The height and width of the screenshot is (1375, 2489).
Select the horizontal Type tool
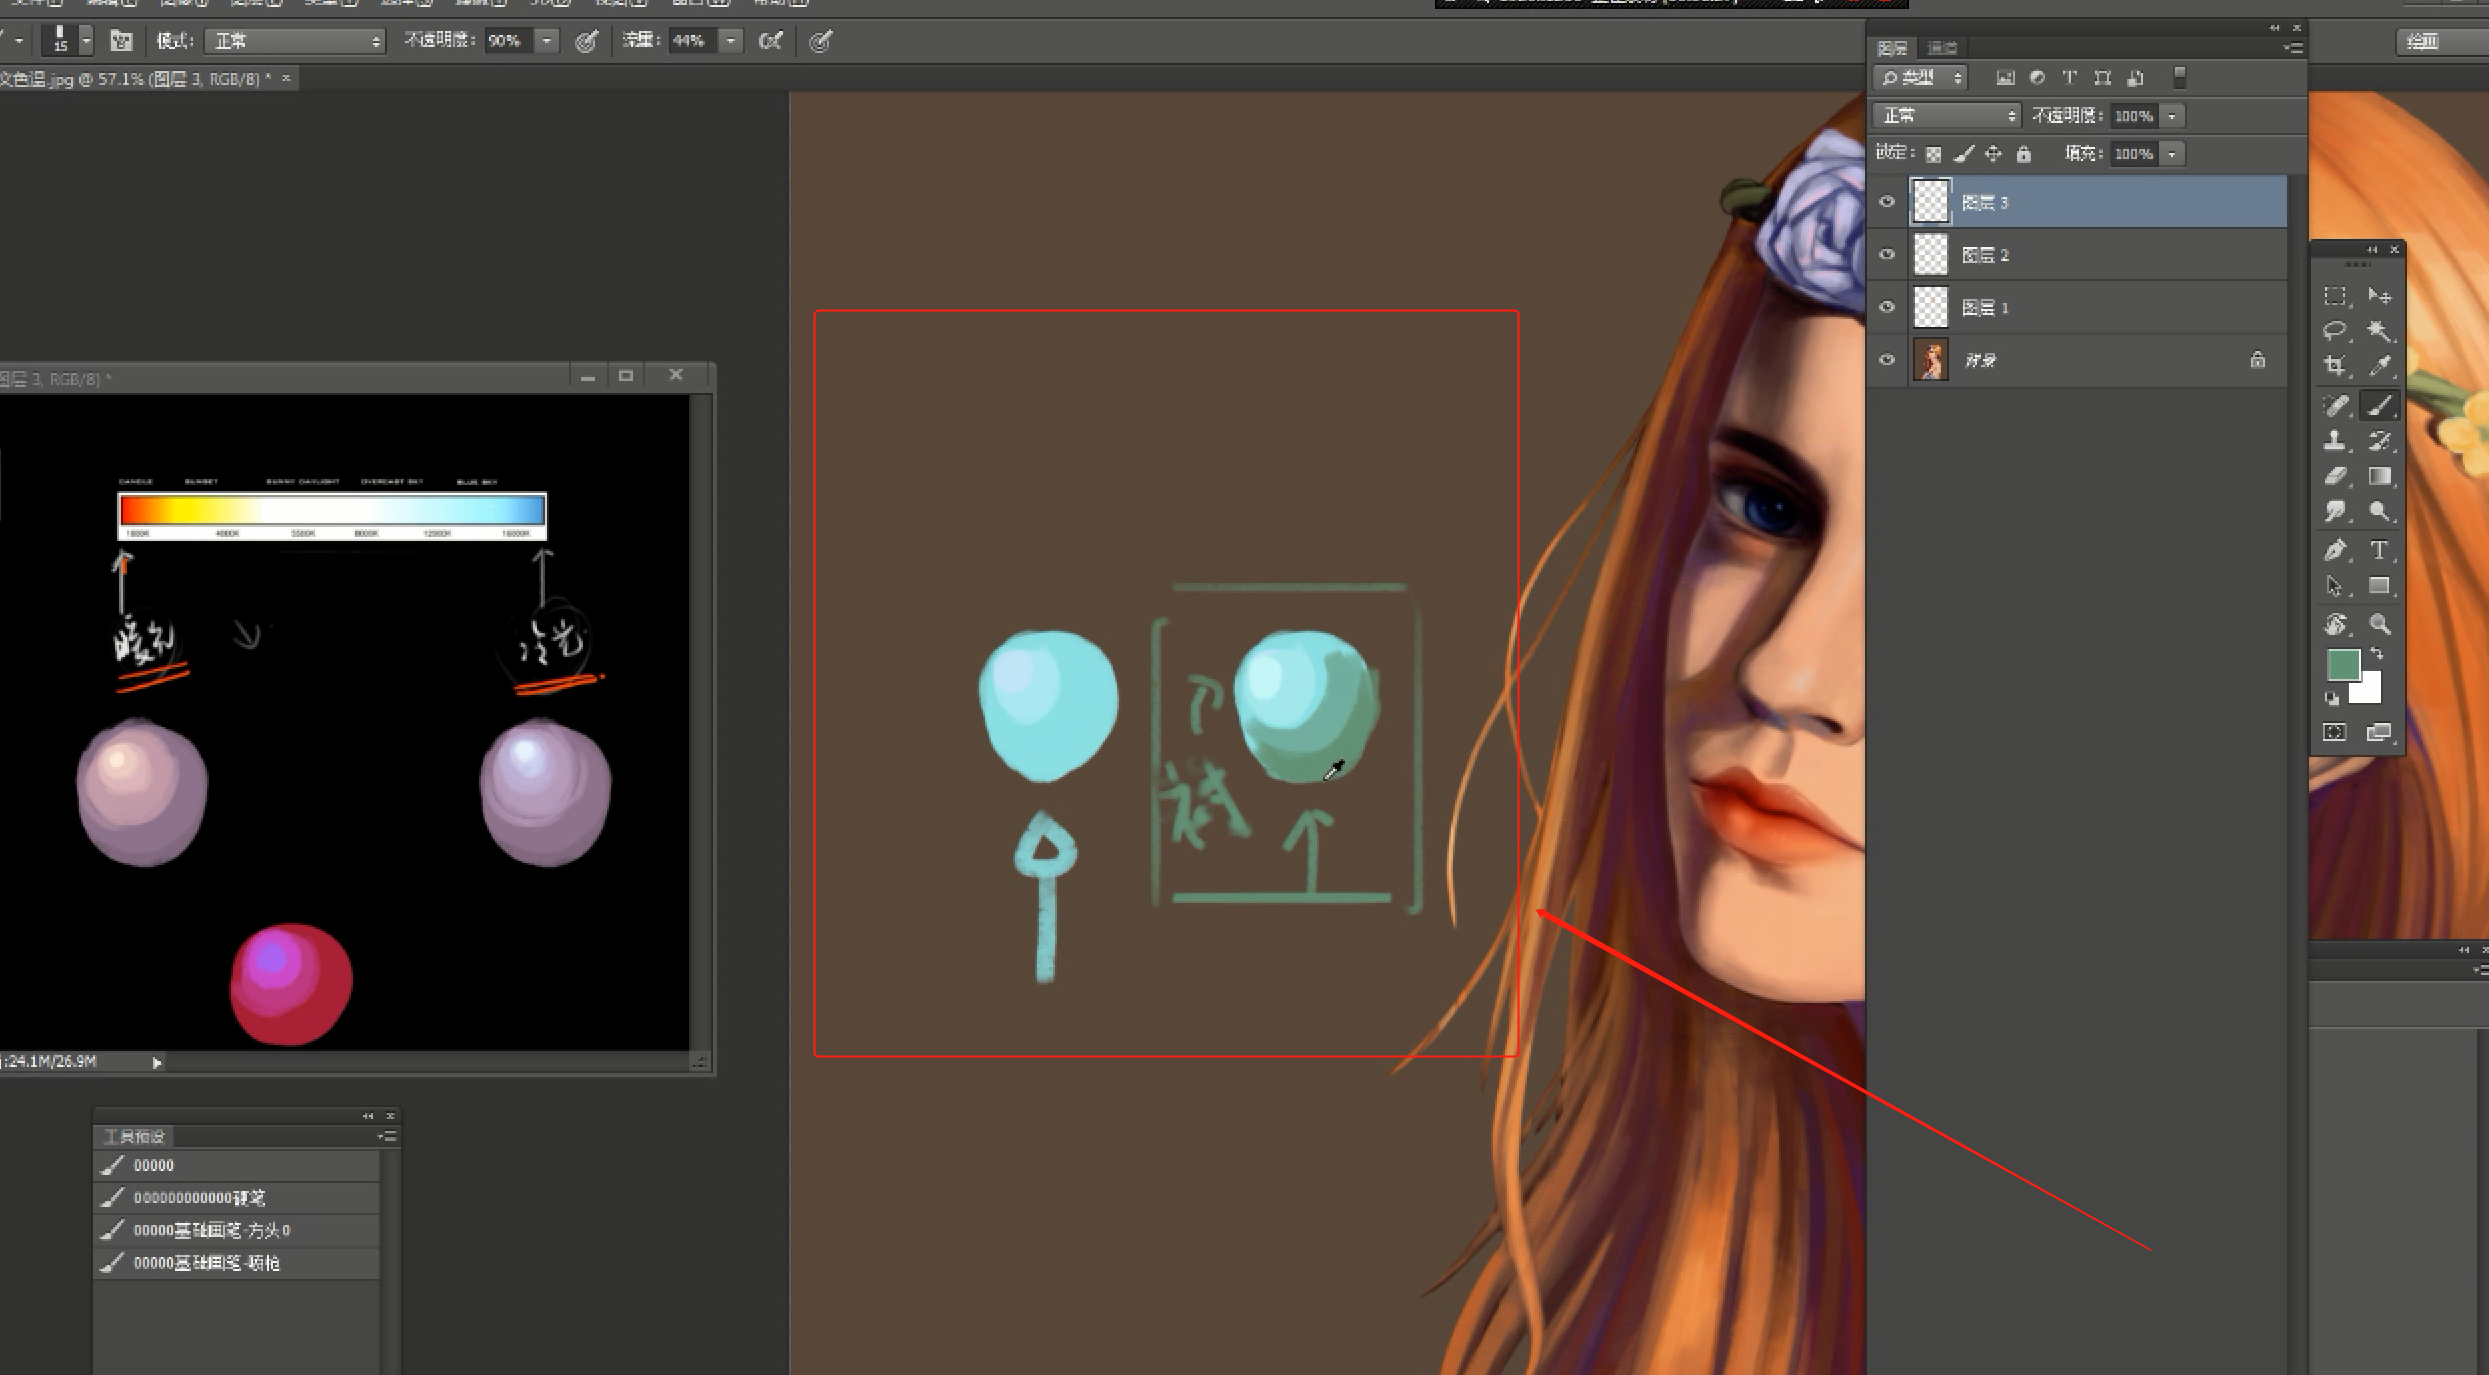(x=2381, y=550)
